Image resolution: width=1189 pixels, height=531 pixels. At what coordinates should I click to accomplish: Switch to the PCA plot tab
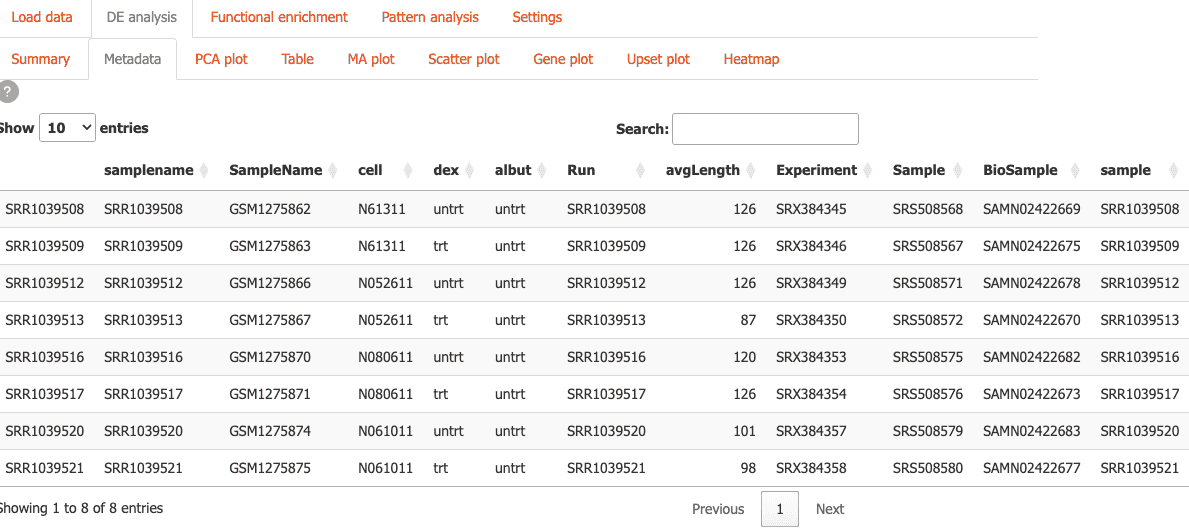pos(221,59)
